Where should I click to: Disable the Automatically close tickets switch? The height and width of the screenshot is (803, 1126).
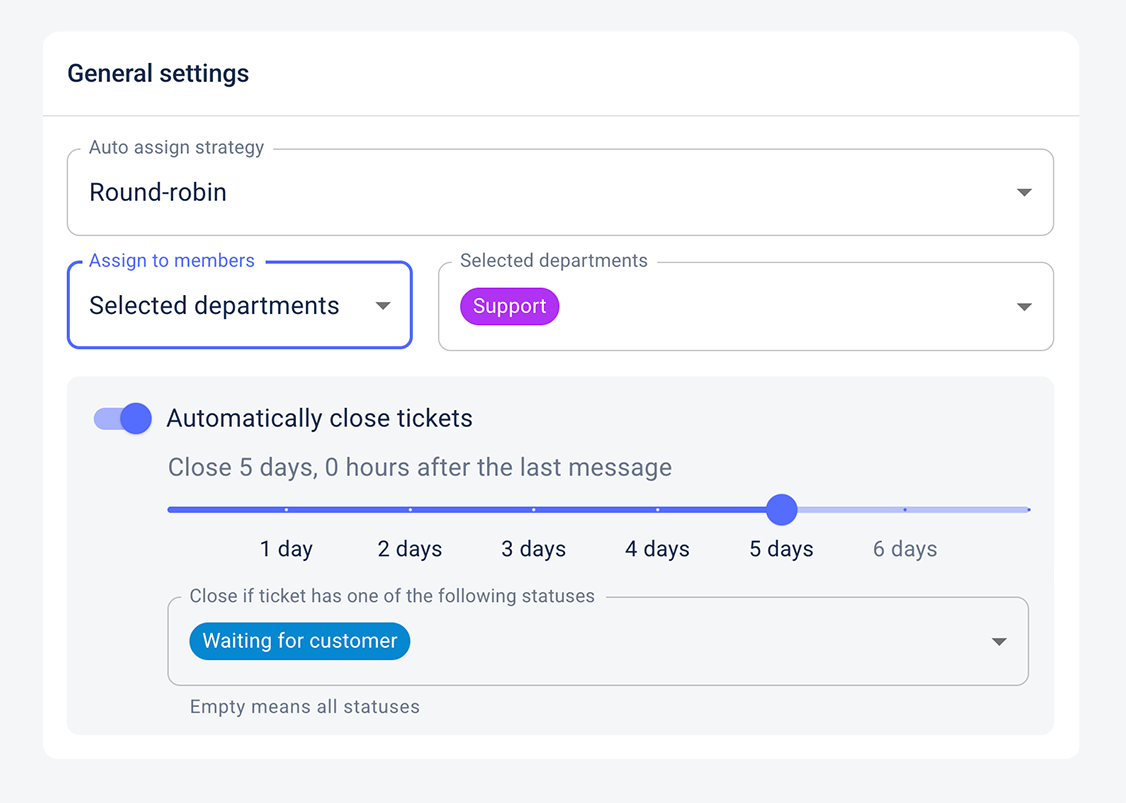(123, 418)
